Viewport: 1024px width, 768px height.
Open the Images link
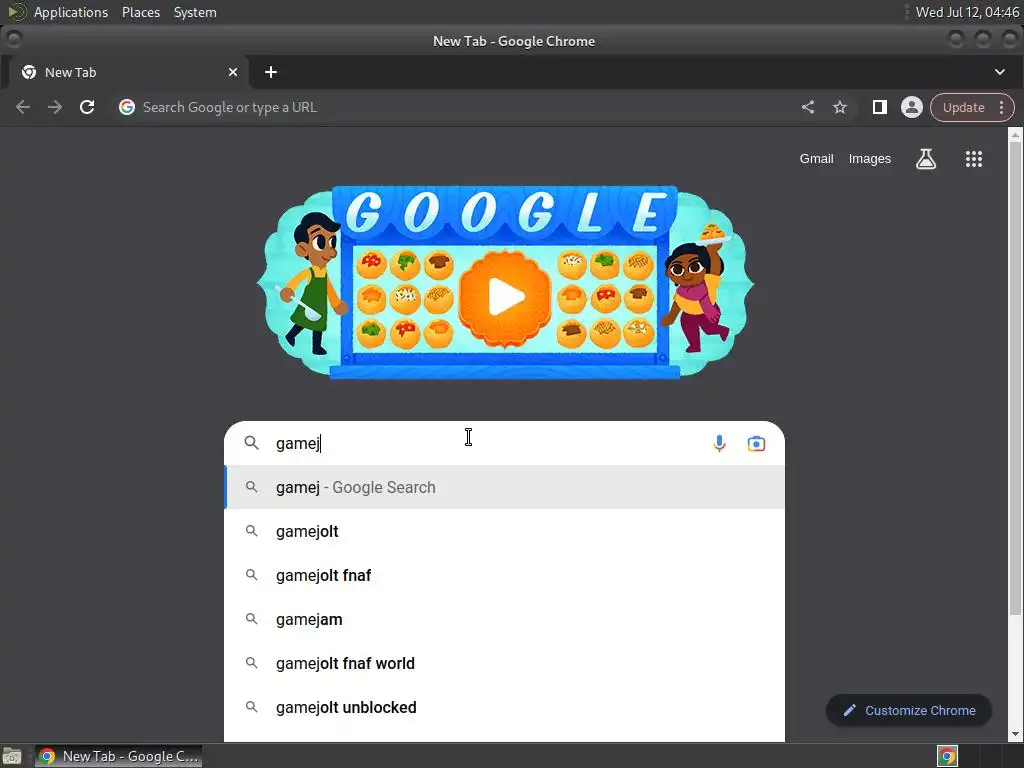pos(869,159)
